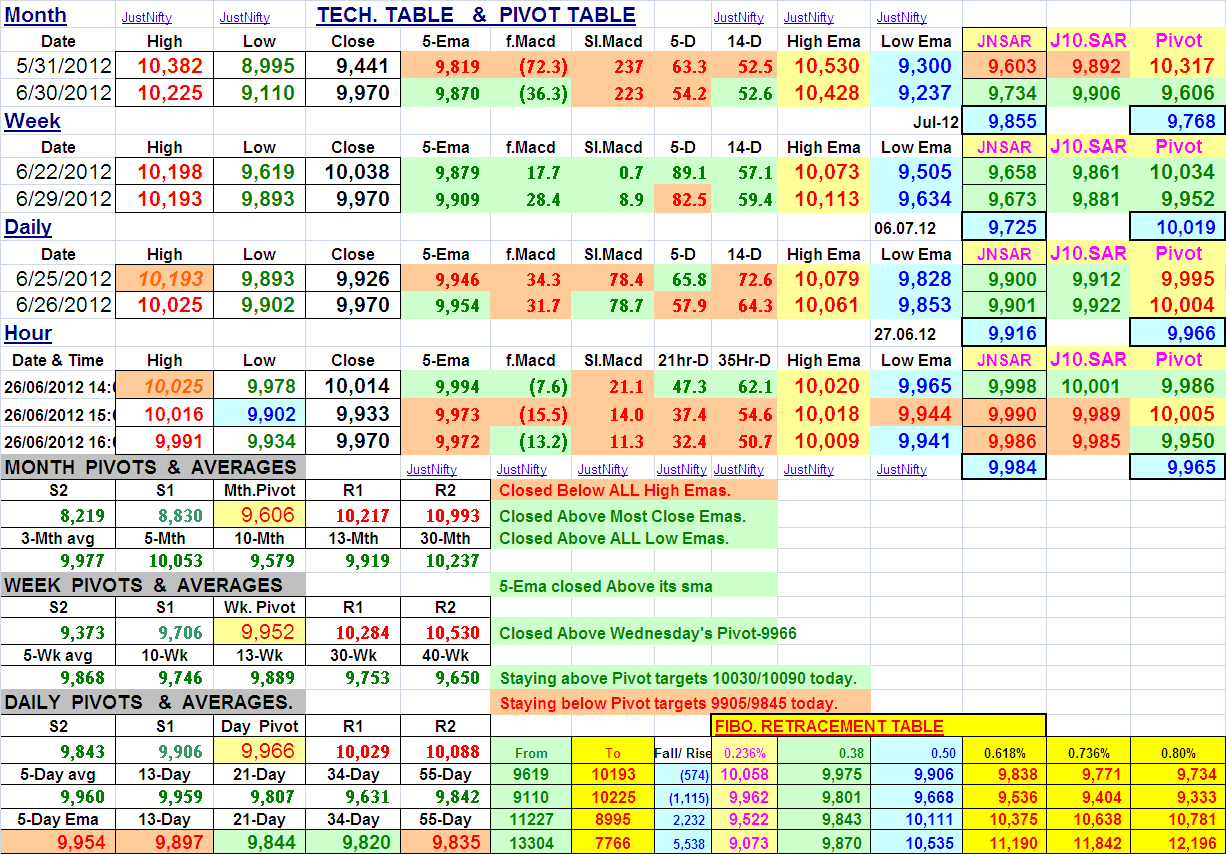Select the 5/31/2012 date cell
This screenshot has height=854, width=1226.
pyautogui.click(x=58, y=67)
